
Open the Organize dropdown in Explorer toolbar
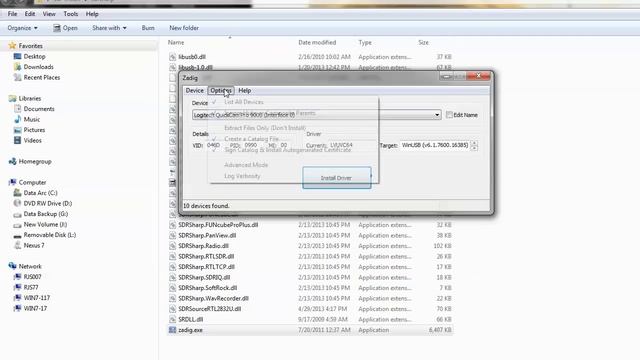22,28
